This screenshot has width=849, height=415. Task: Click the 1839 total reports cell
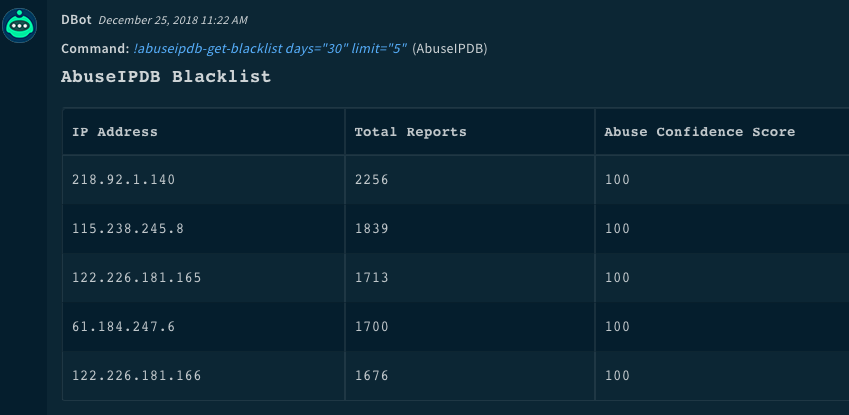point(372,228)
